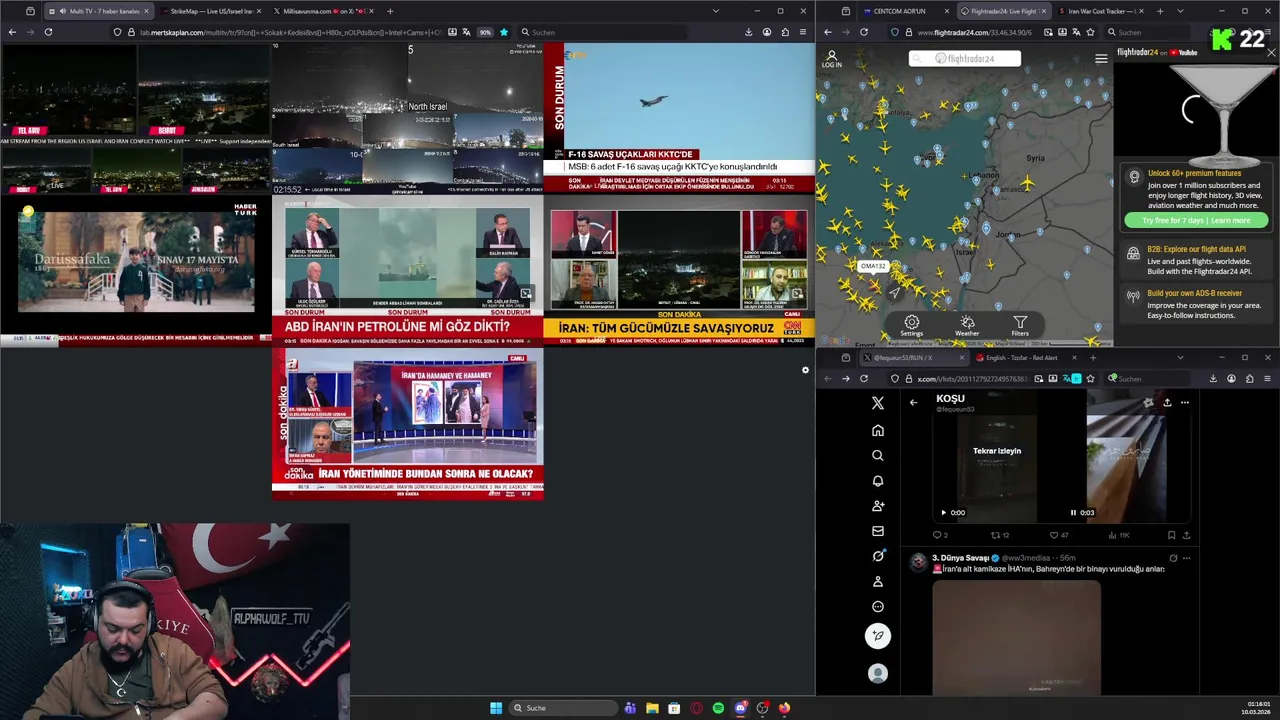Viewport: 1280px width, 720px height.
Task: Play the left video at 0:00
Action: (943, 512)
